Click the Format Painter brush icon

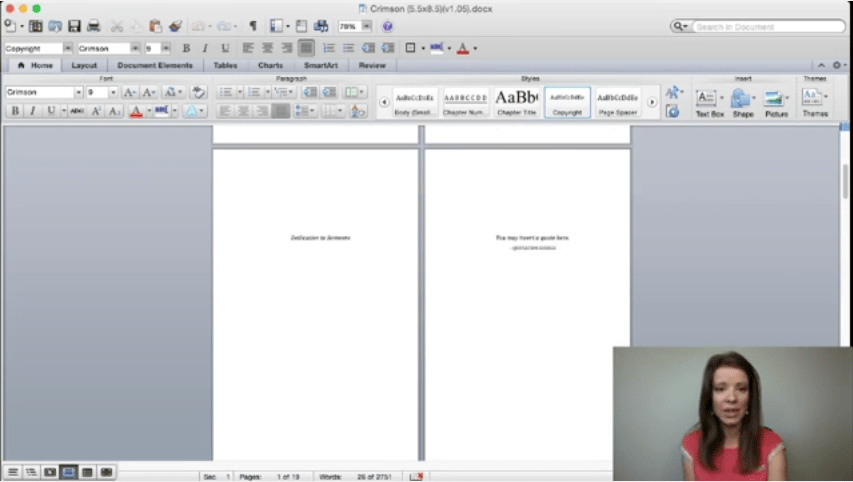tap(176, 26)
